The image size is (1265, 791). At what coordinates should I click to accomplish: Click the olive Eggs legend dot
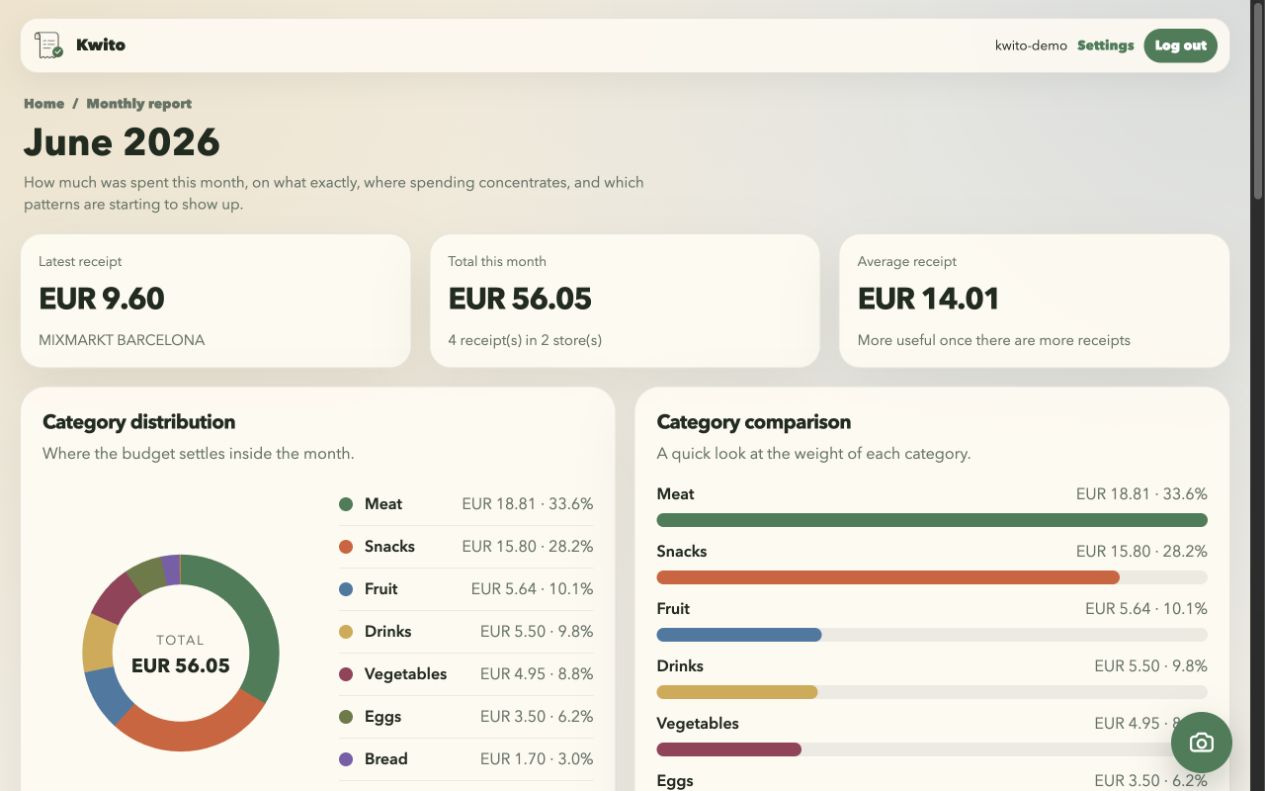click(346, 716)
